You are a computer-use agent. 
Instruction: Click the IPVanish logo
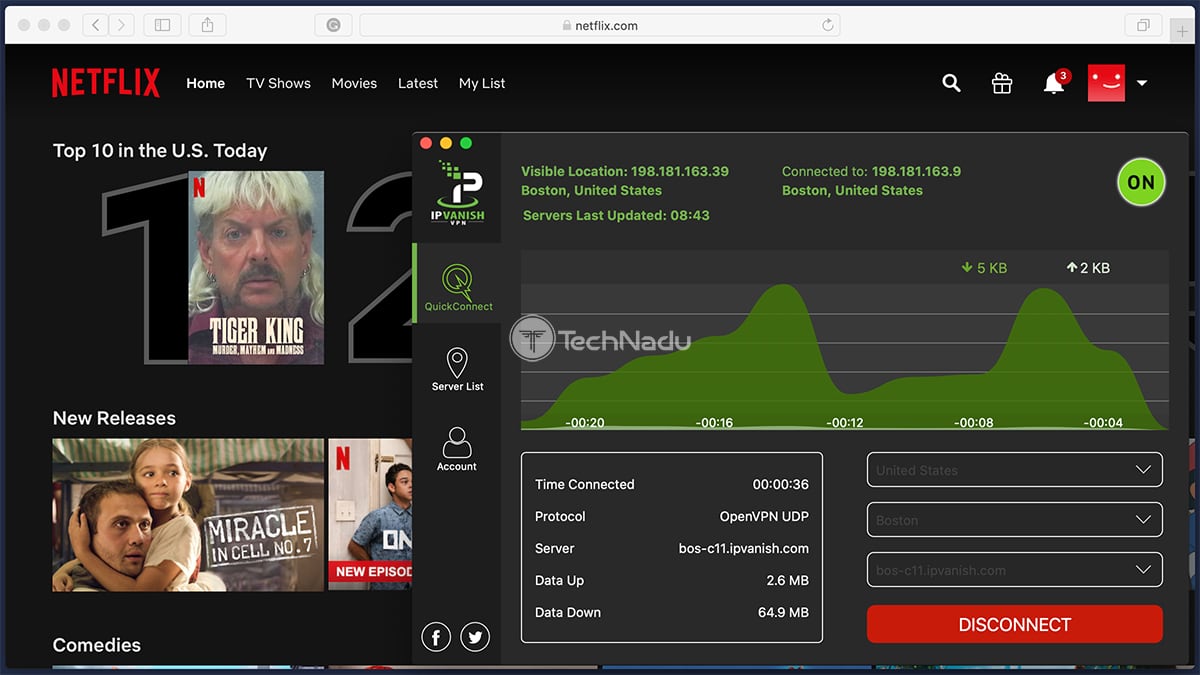[x=456, y=193]
